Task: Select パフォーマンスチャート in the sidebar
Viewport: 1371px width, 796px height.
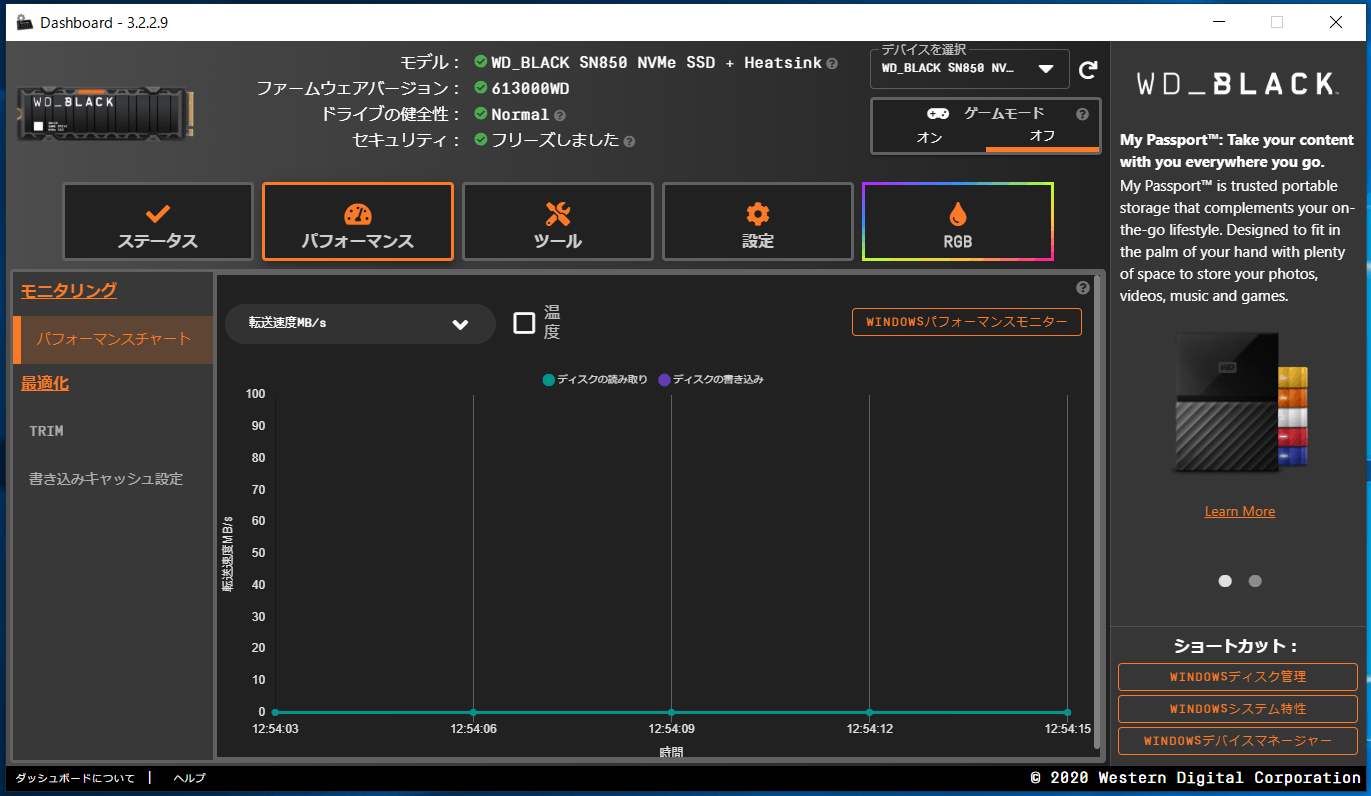Action: [113, 340]
